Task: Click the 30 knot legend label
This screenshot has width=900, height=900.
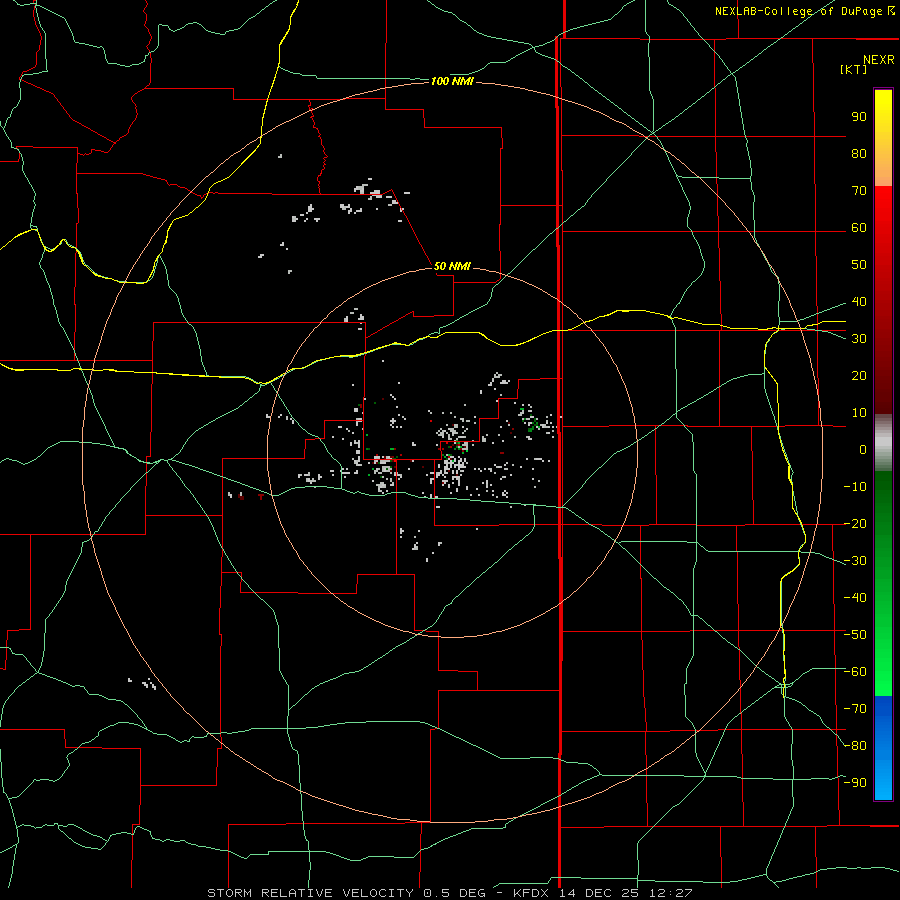Action: [859, 339]
